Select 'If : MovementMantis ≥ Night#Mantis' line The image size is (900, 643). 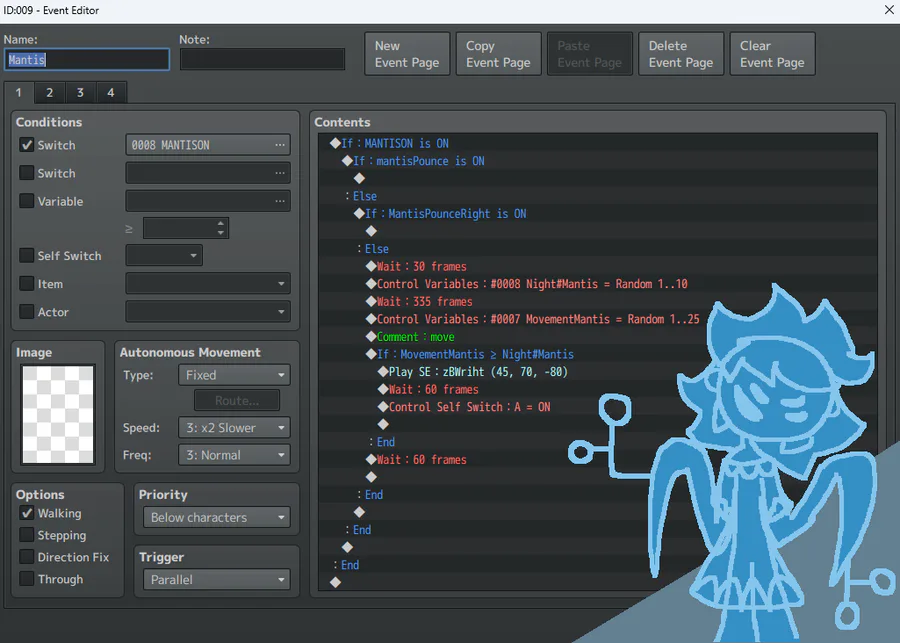click(598, 354)
